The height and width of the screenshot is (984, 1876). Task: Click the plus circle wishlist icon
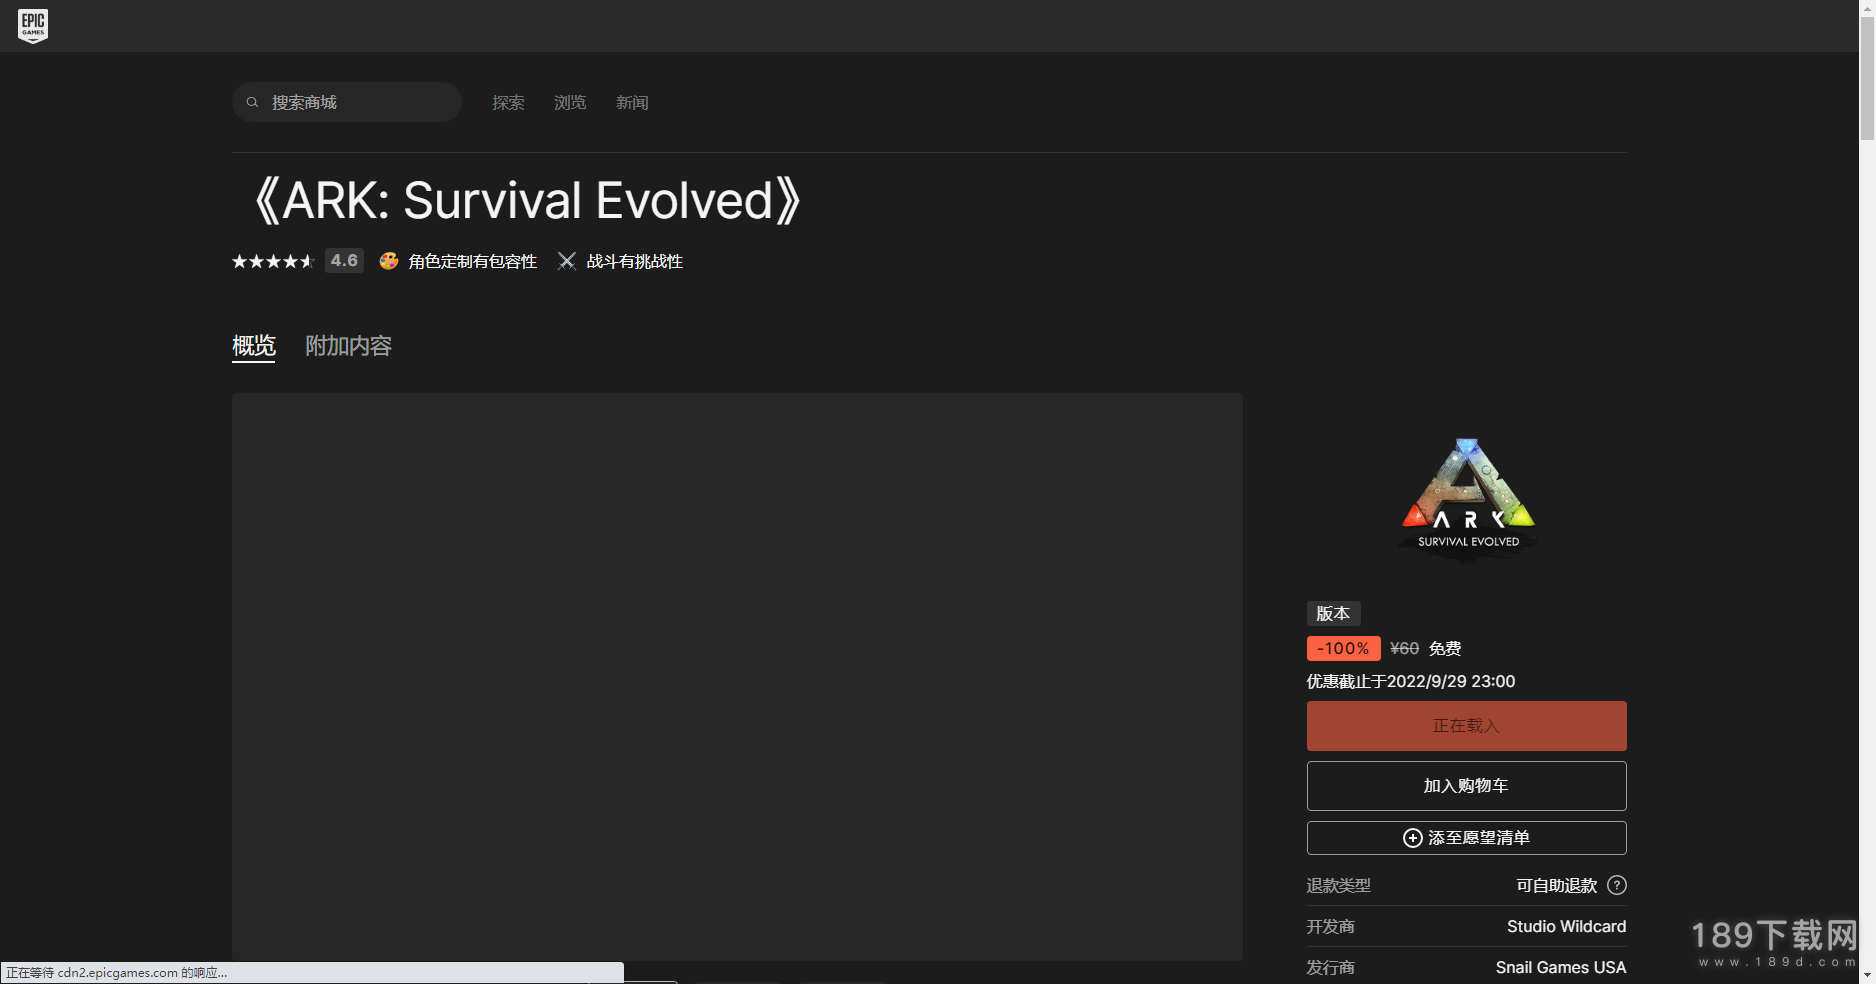coord(1412,838)
